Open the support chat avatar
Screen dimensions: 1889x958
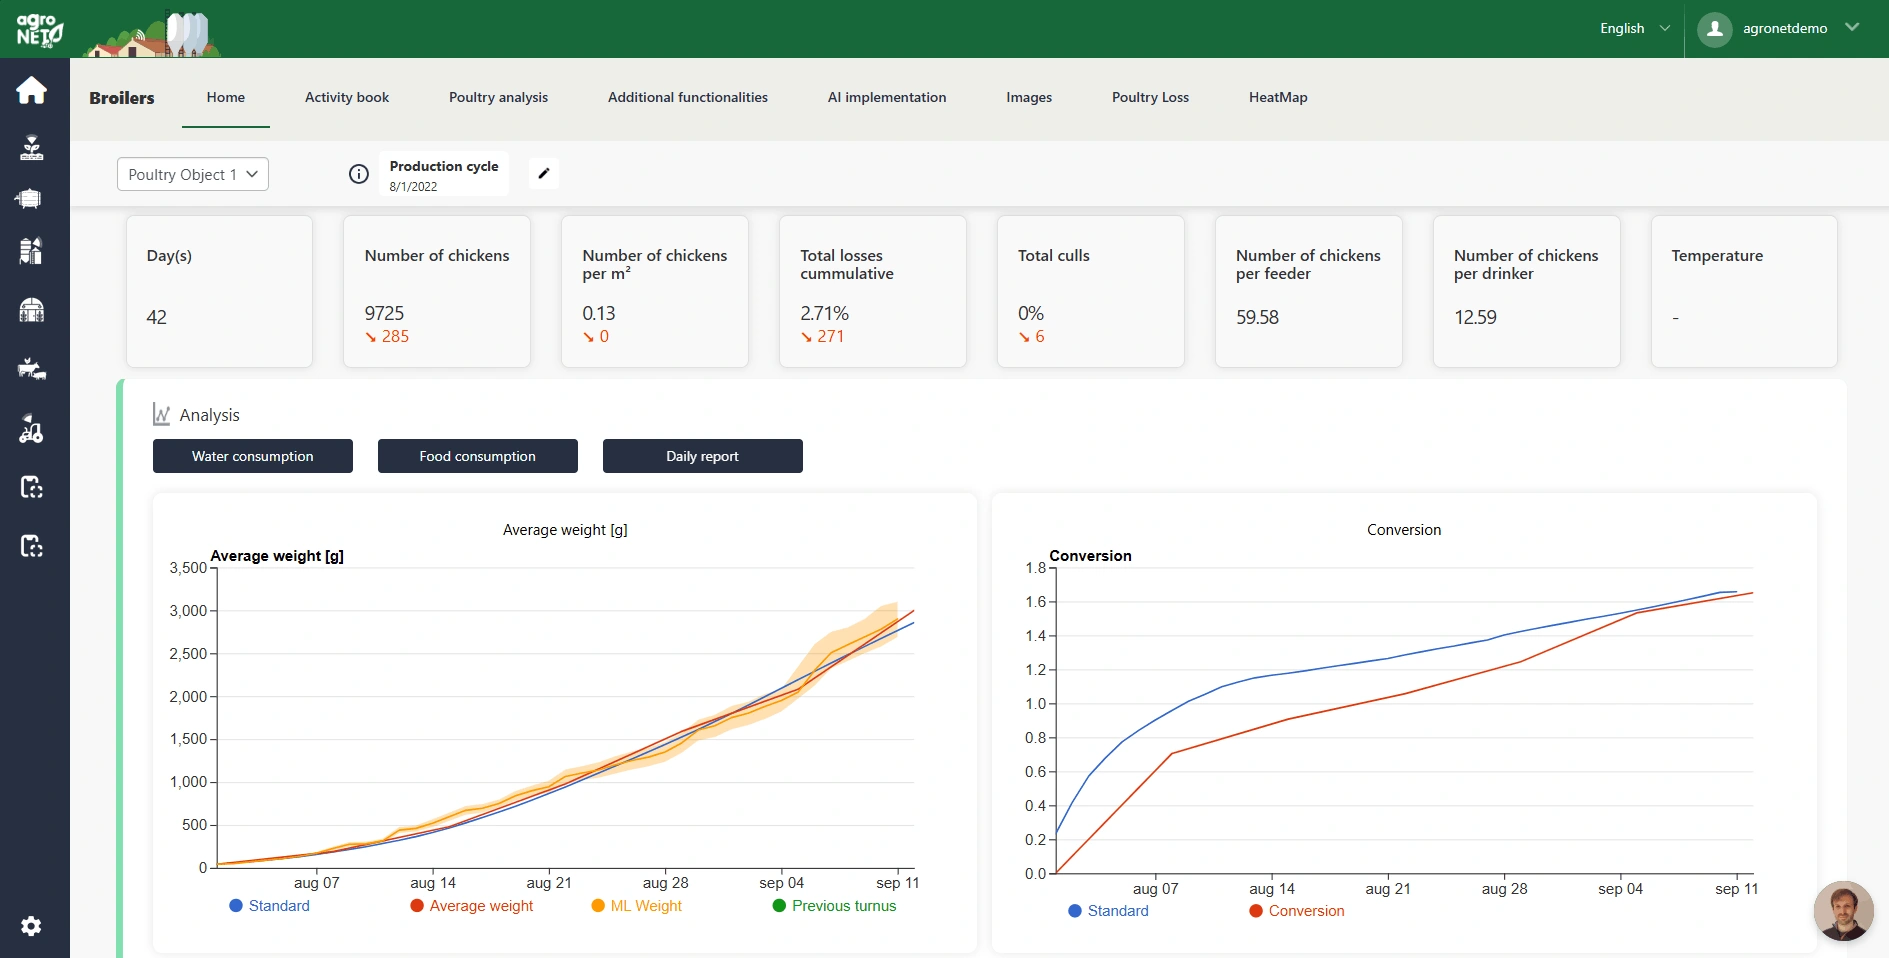[1843, 911]
